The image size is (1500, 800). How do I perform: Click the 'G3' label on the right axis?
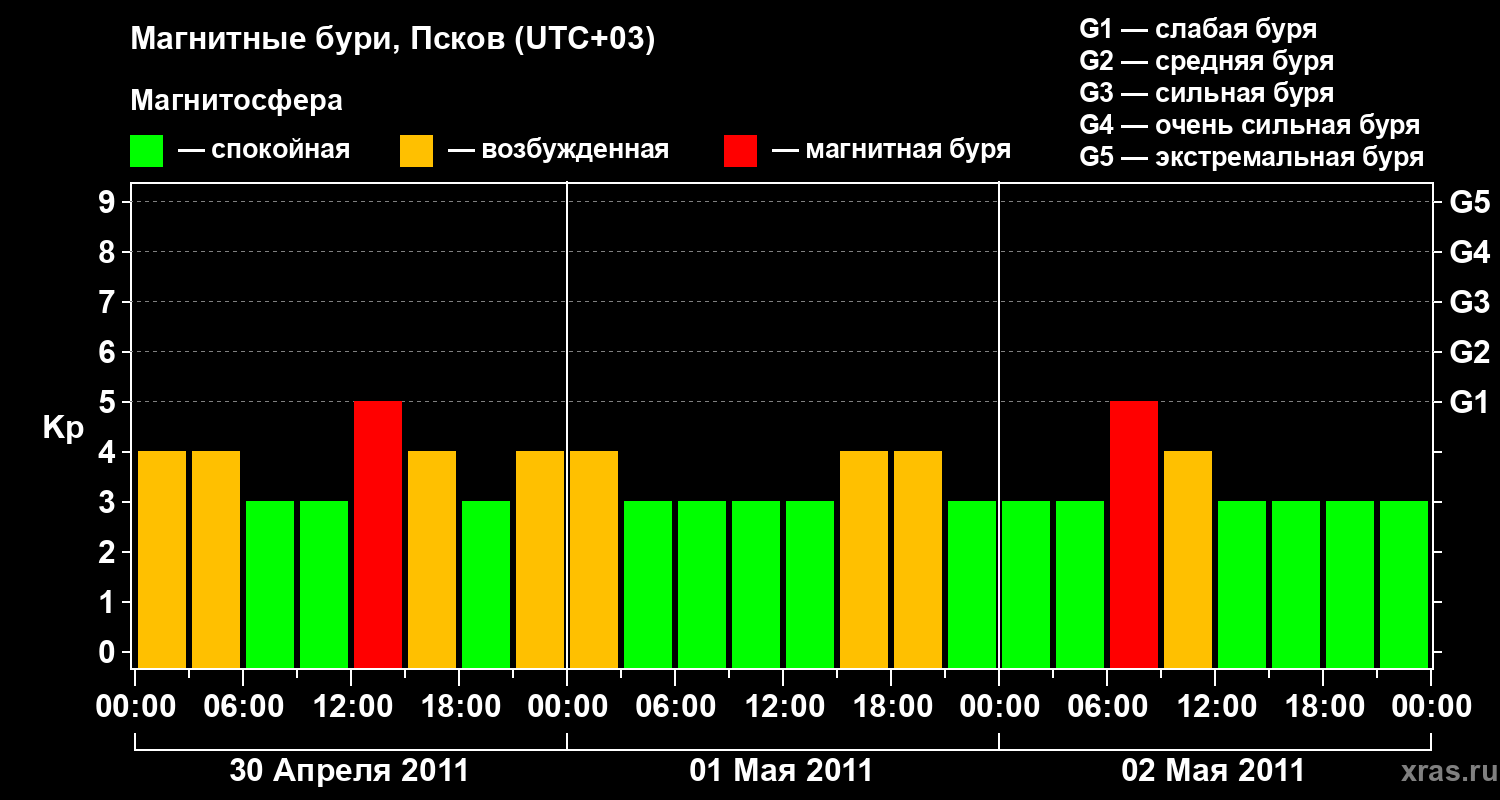(x=1469, y=302)
